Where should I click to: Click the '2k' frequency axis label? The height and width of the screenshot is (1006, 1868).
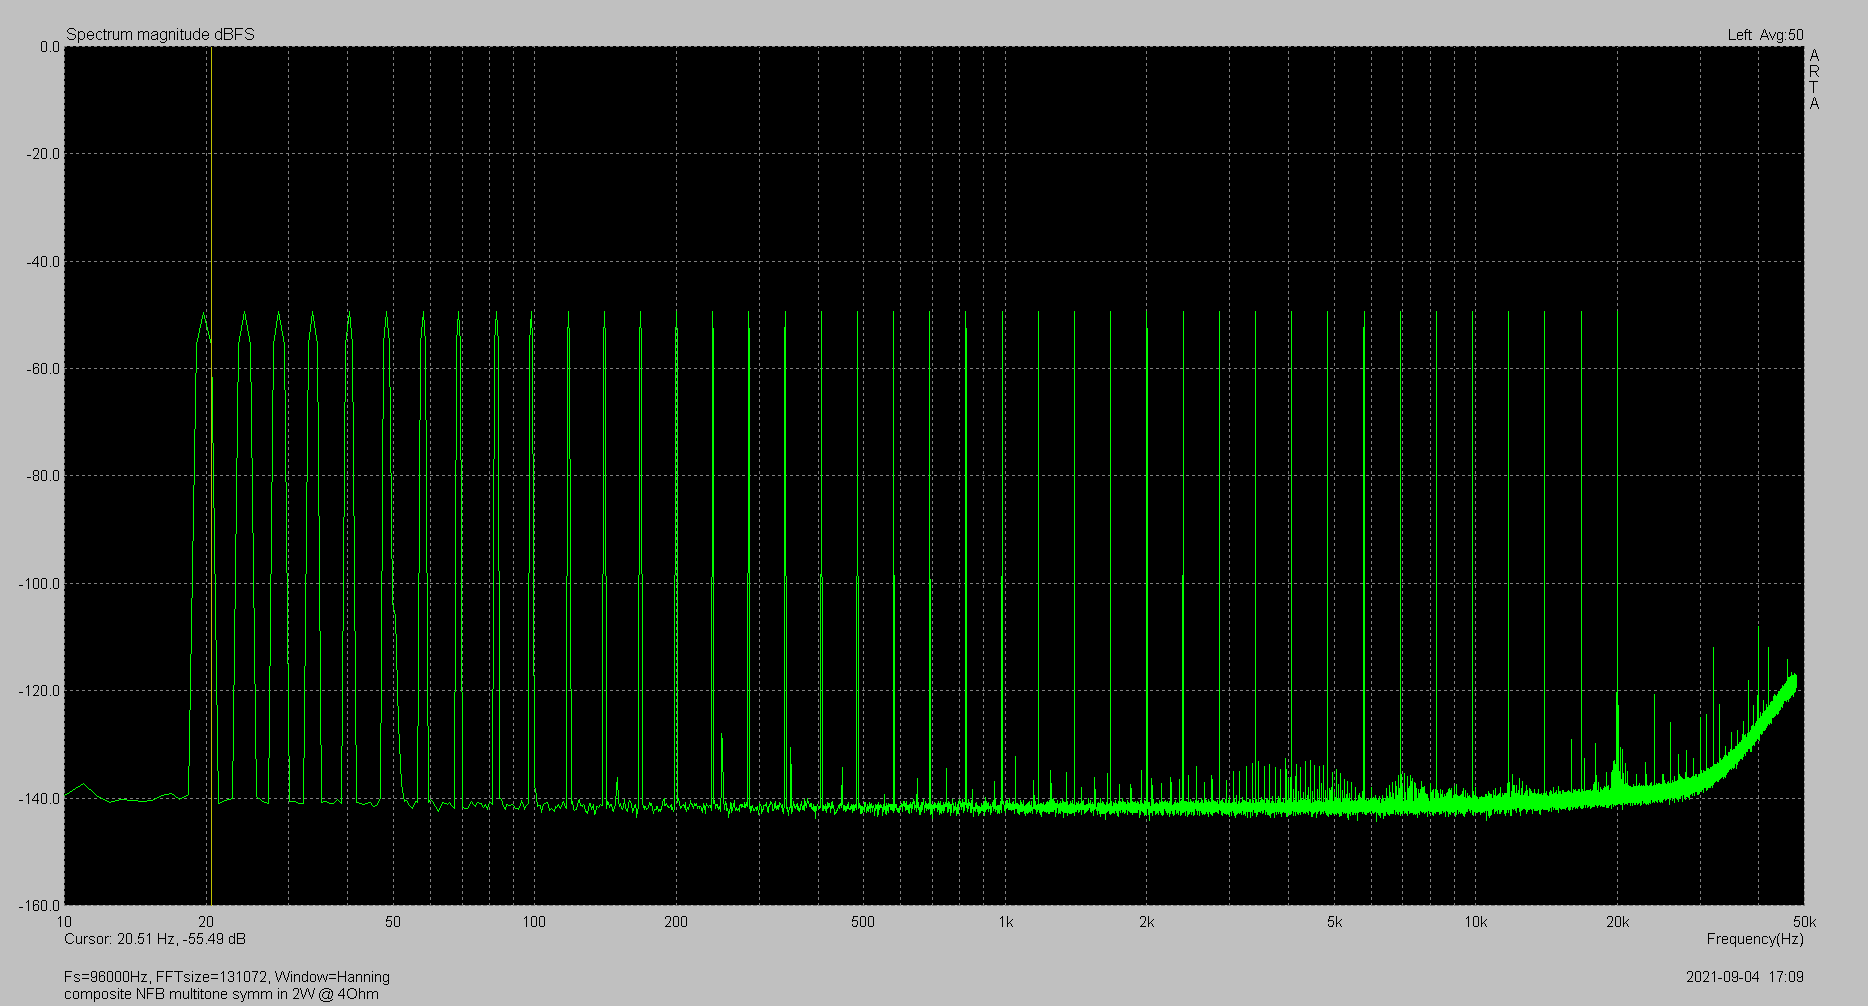pos(1146,922)
